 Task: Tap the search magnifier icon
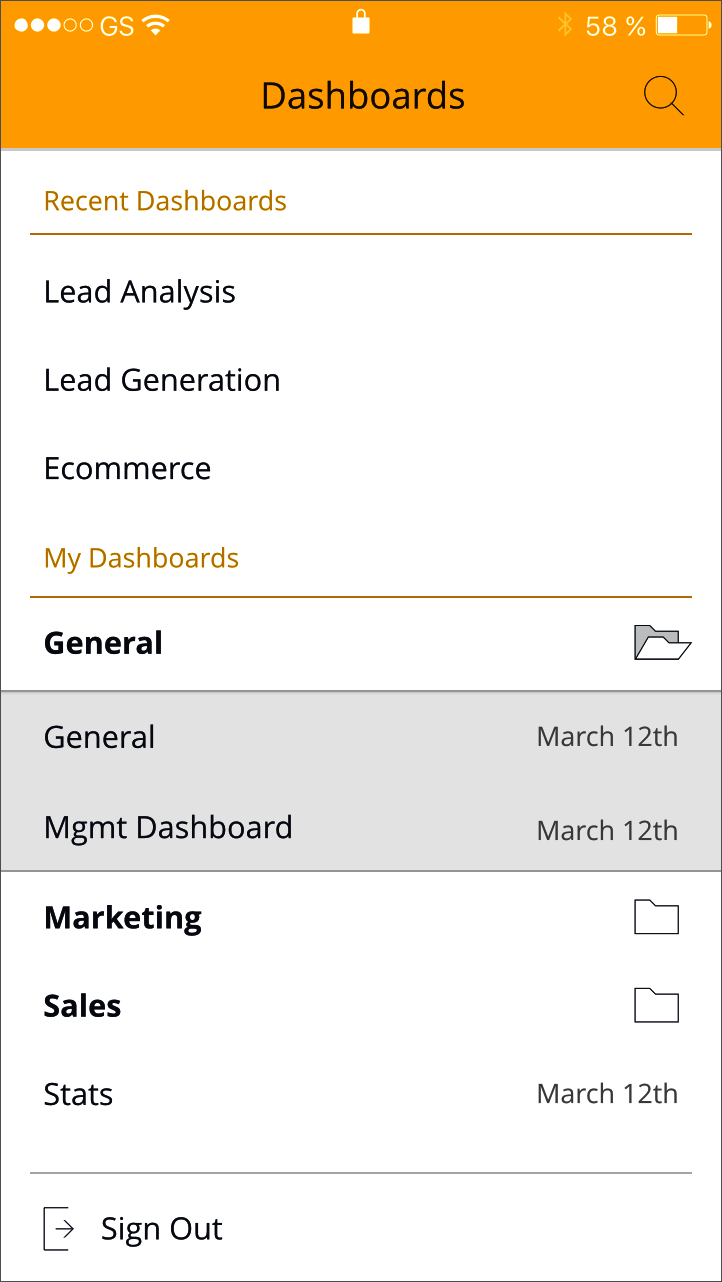pyautogui.click(x=663, y=97)
